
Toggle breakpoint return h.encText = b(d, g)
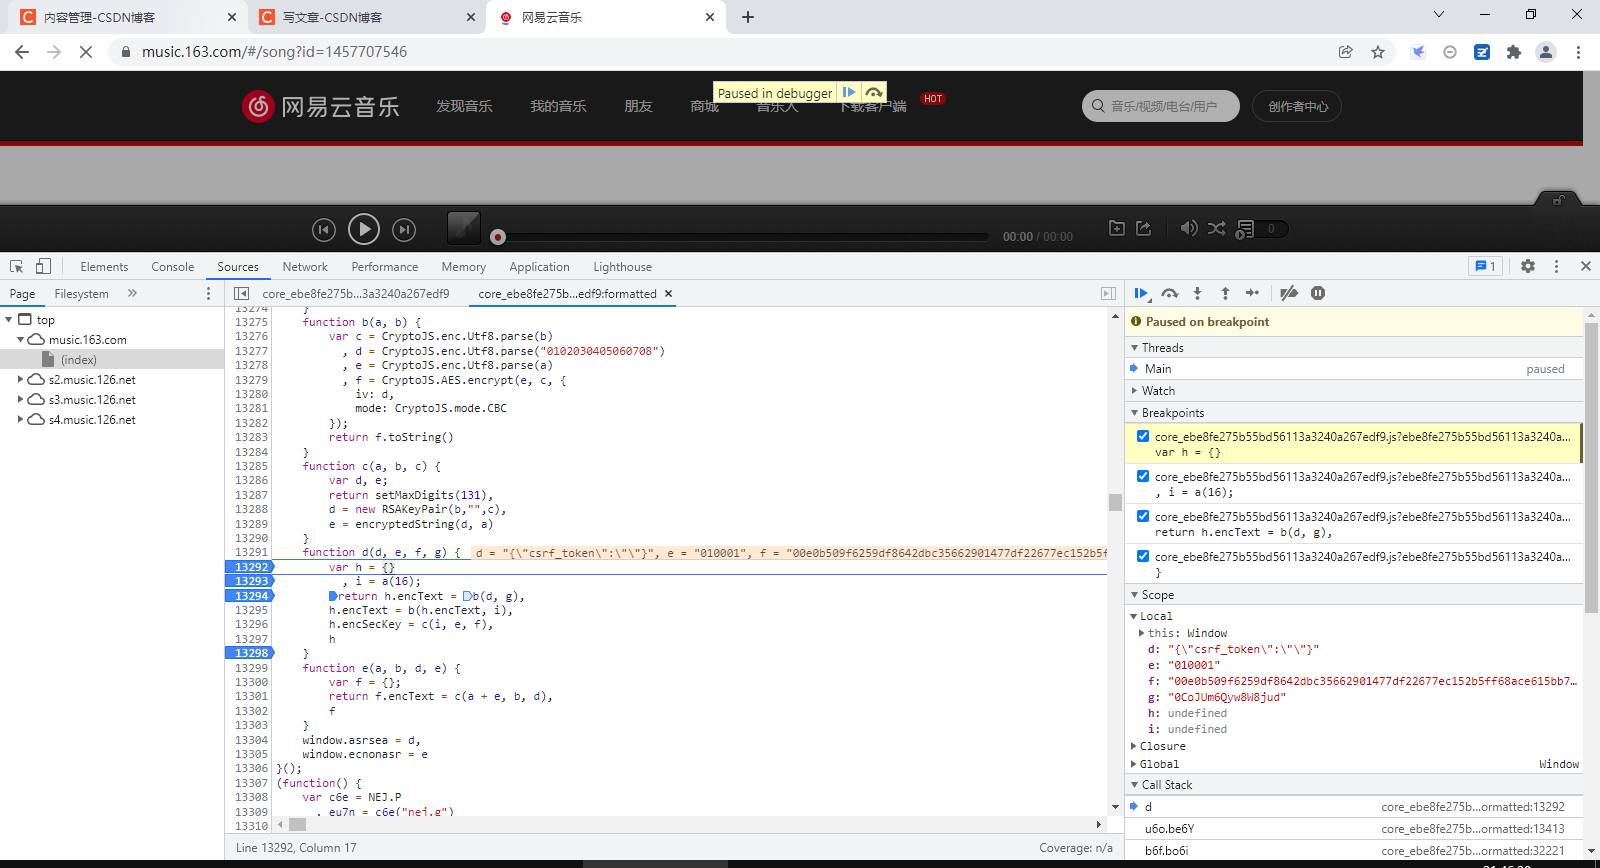point(1143,516)
